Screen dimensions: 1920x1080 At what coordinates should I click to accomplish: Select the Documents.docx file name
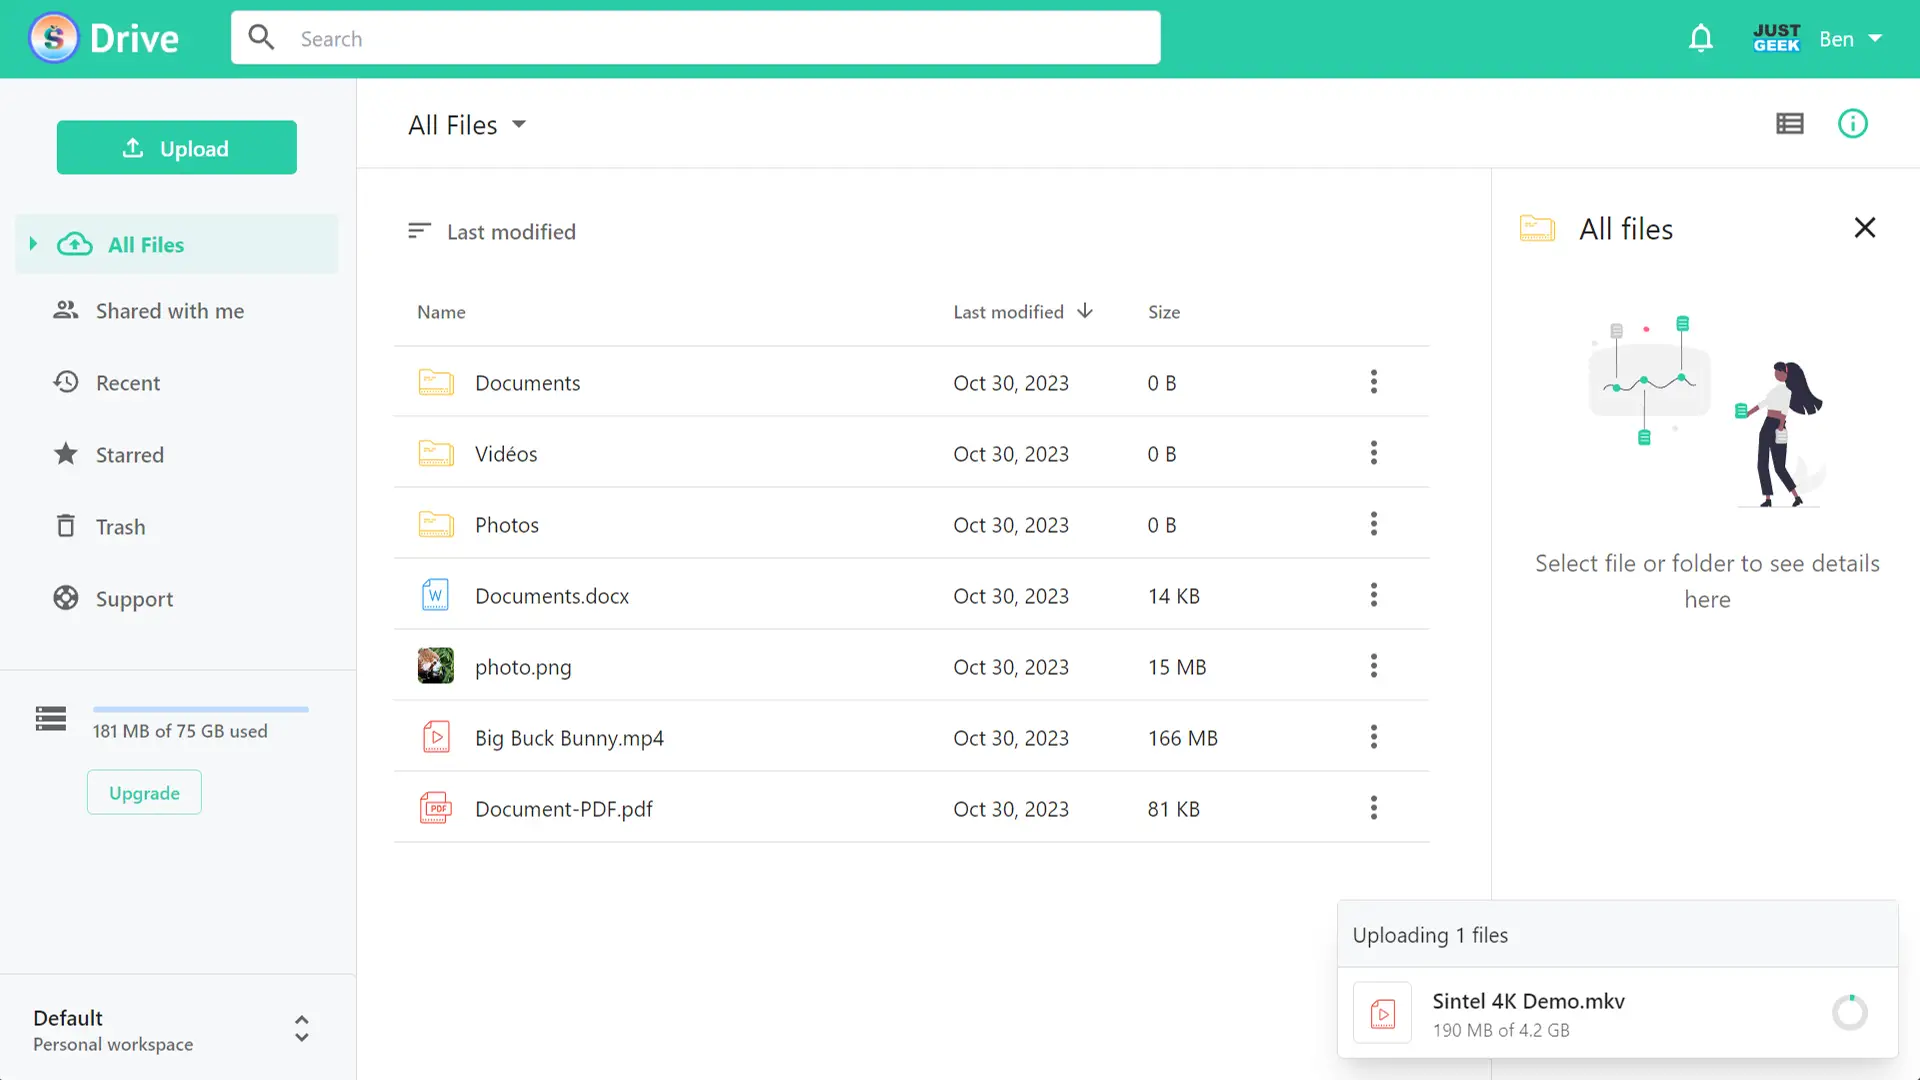[x=552, y=596]
